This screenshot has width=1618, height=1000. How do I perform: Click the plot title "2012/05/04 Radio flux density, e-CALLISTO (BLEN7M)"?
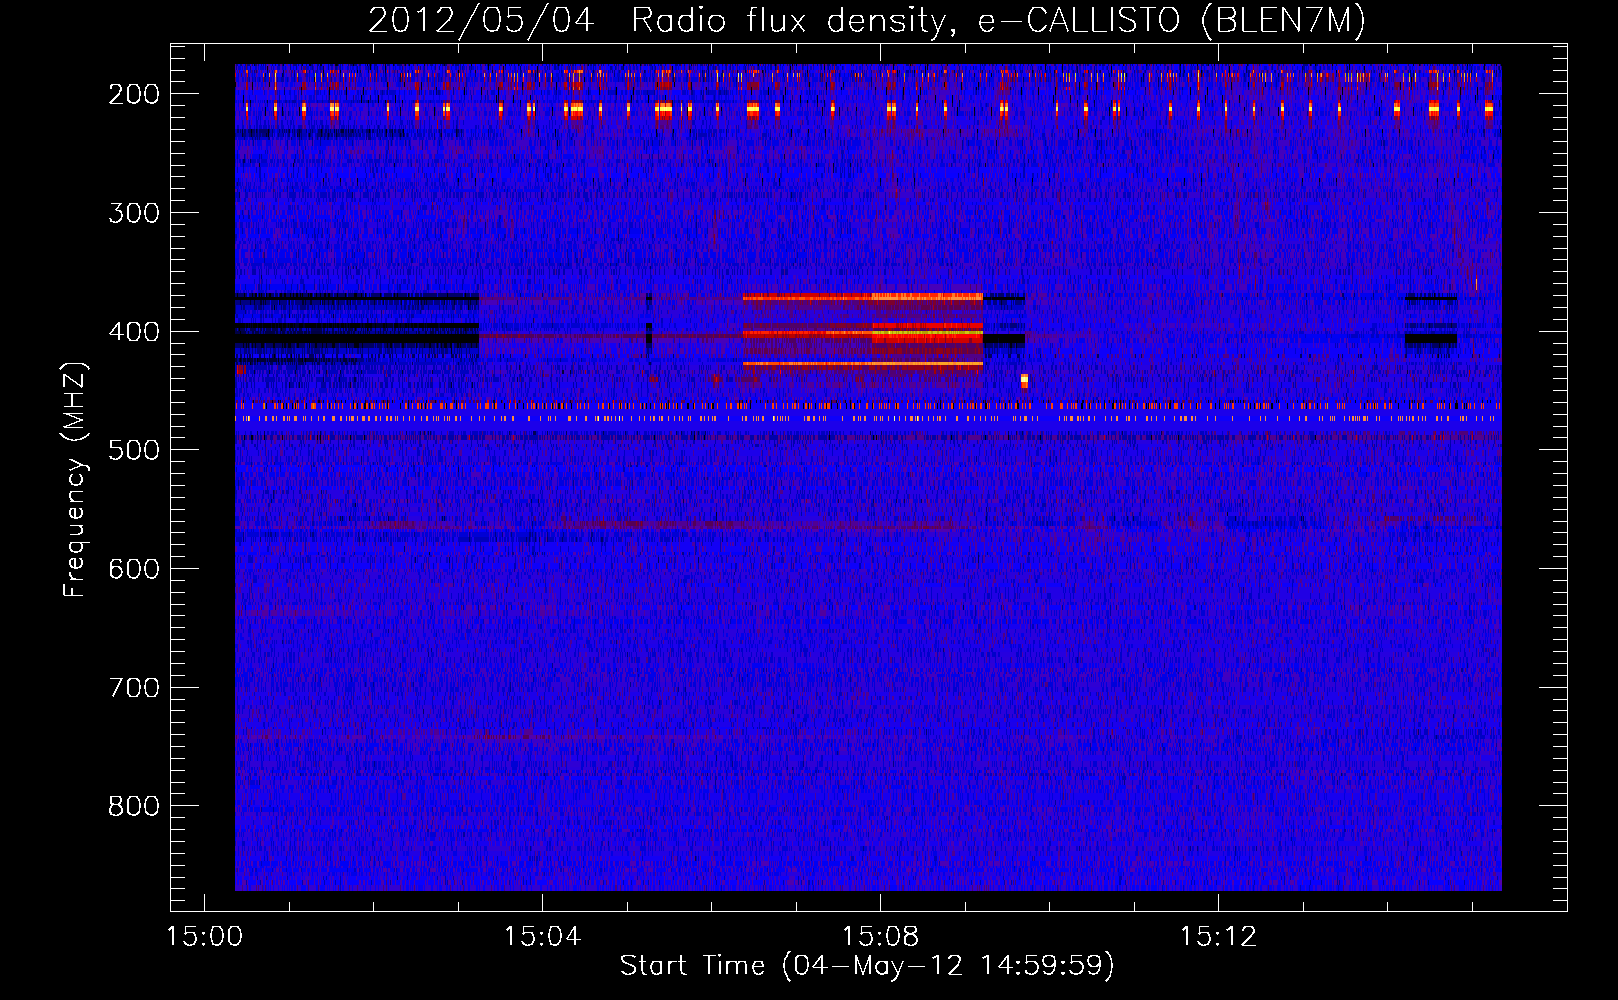click(866, 20)
